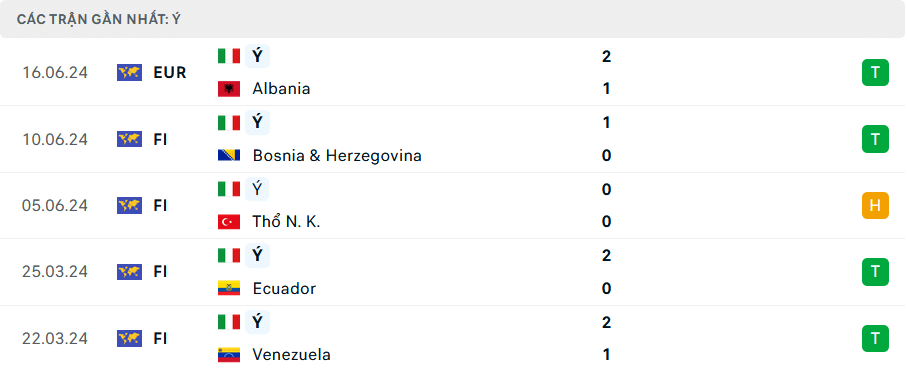Click the 10.06.24 match date
Viewport: 907px width, 370px height.
(55, 139)
